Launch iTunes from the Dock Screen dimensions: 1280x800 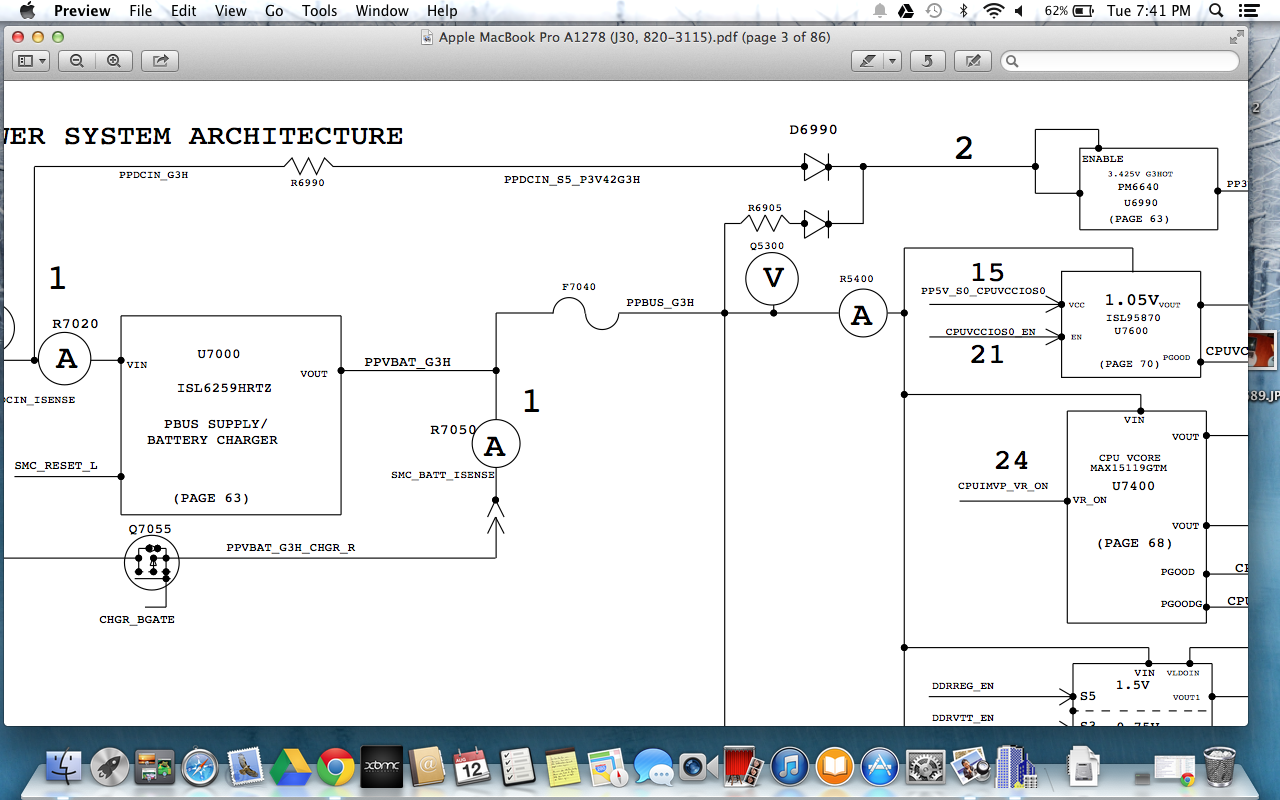click(x=790, y=768)
